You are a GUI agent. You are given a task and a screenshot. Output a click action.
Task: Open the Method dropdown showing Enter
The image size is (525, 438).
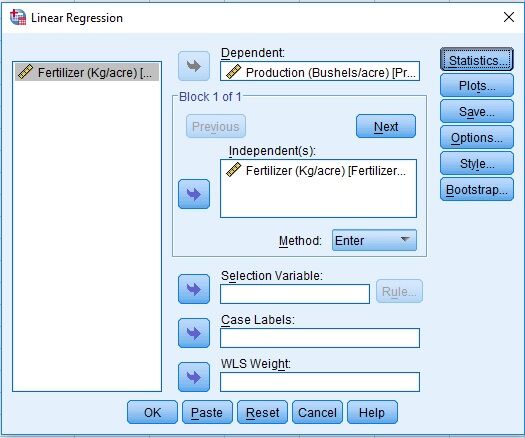[374, 240]
